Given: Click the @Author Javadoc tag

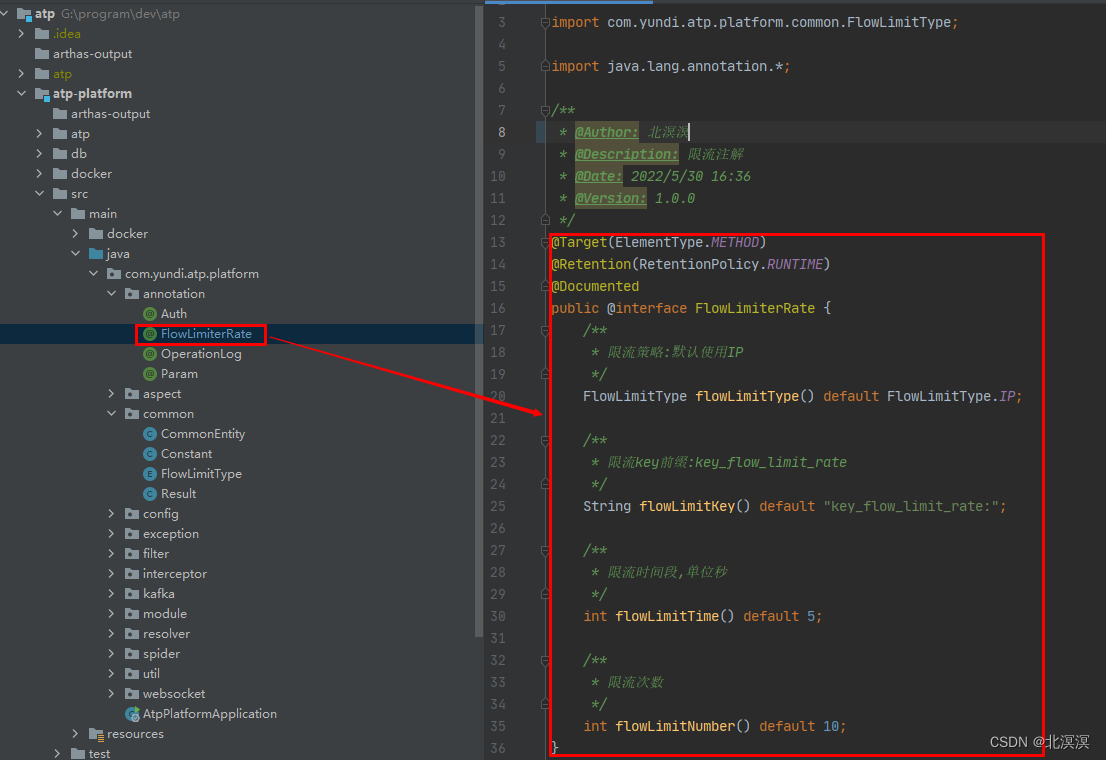Looking at the screenshot, I should point(607,132).
